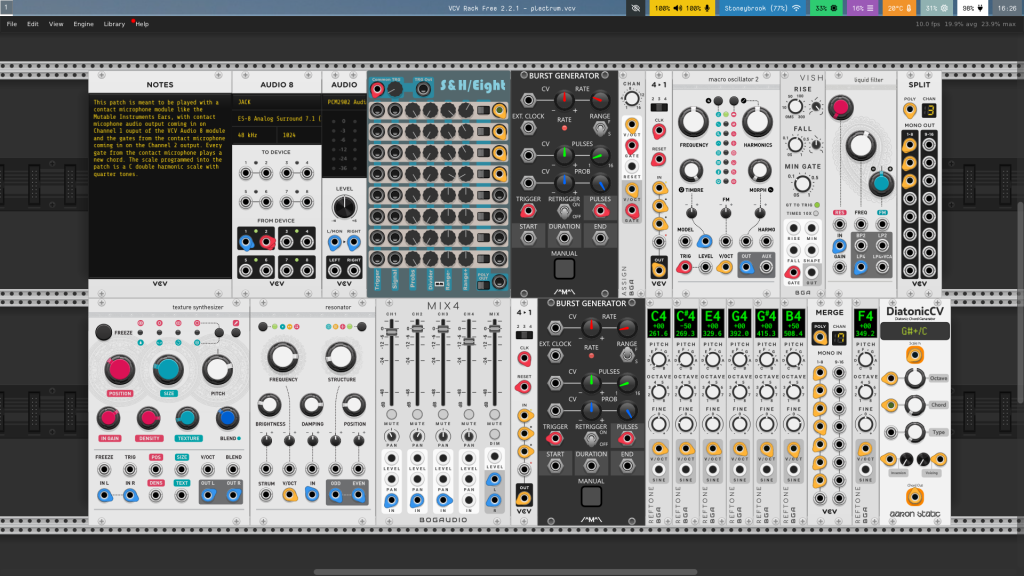Select the SPLIT module POLY input port
This screenshot has width=1024, height=576.
coord(909,110)
